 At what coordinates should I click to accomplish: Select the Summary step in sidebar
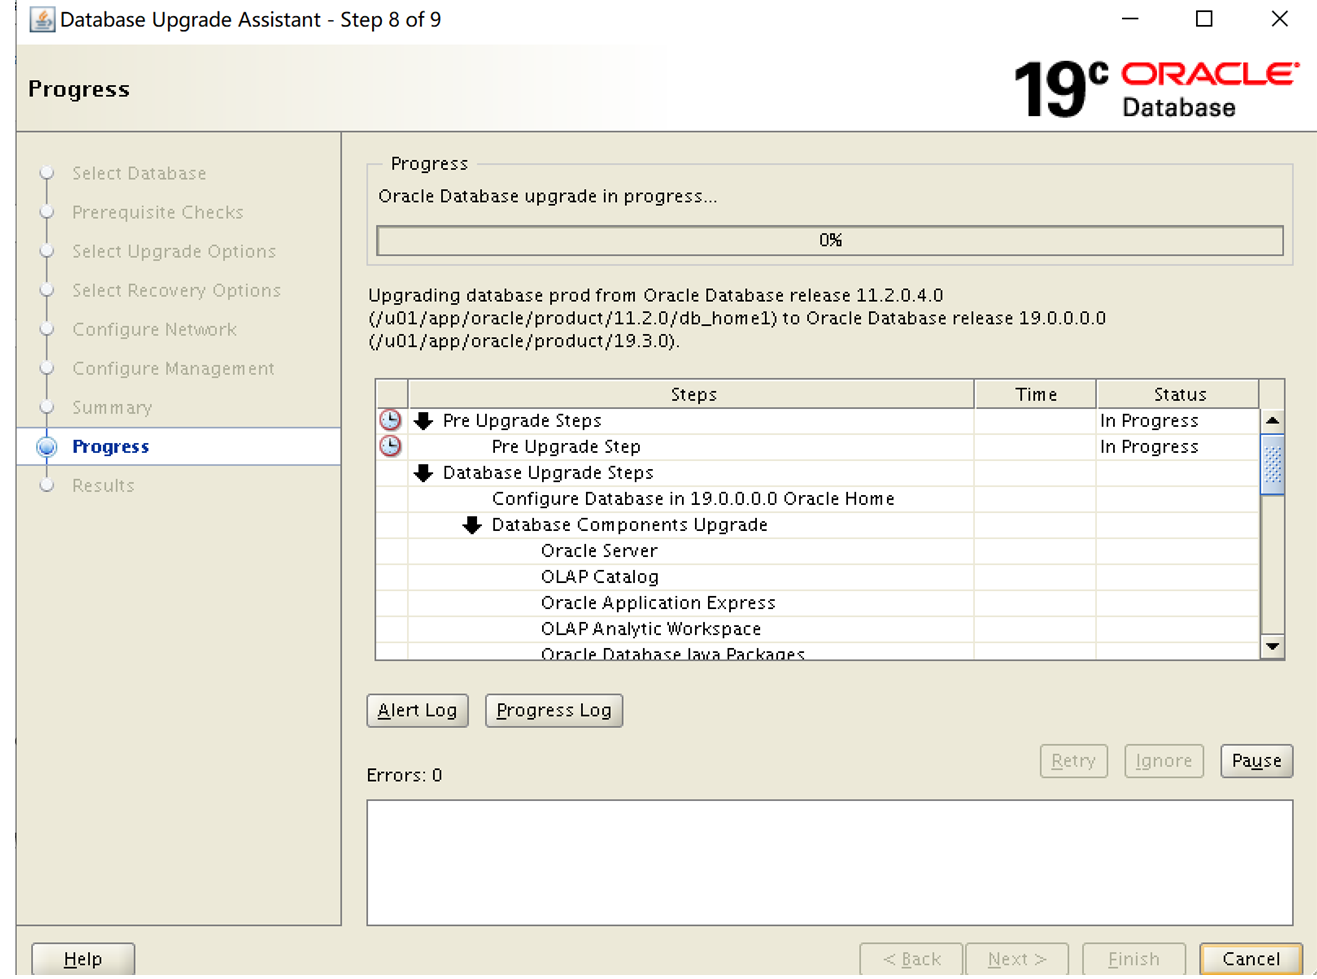click(x=112, y=407)
